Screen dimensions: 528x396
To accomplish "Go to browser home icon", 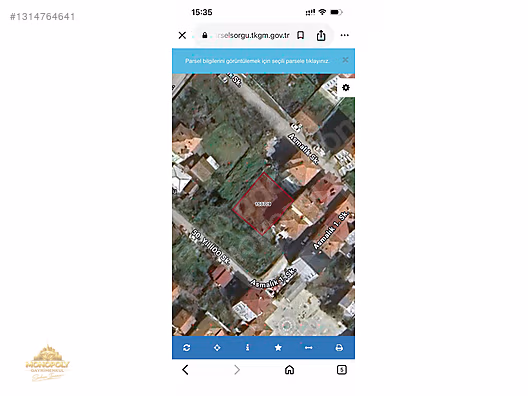I will [289, 370].
